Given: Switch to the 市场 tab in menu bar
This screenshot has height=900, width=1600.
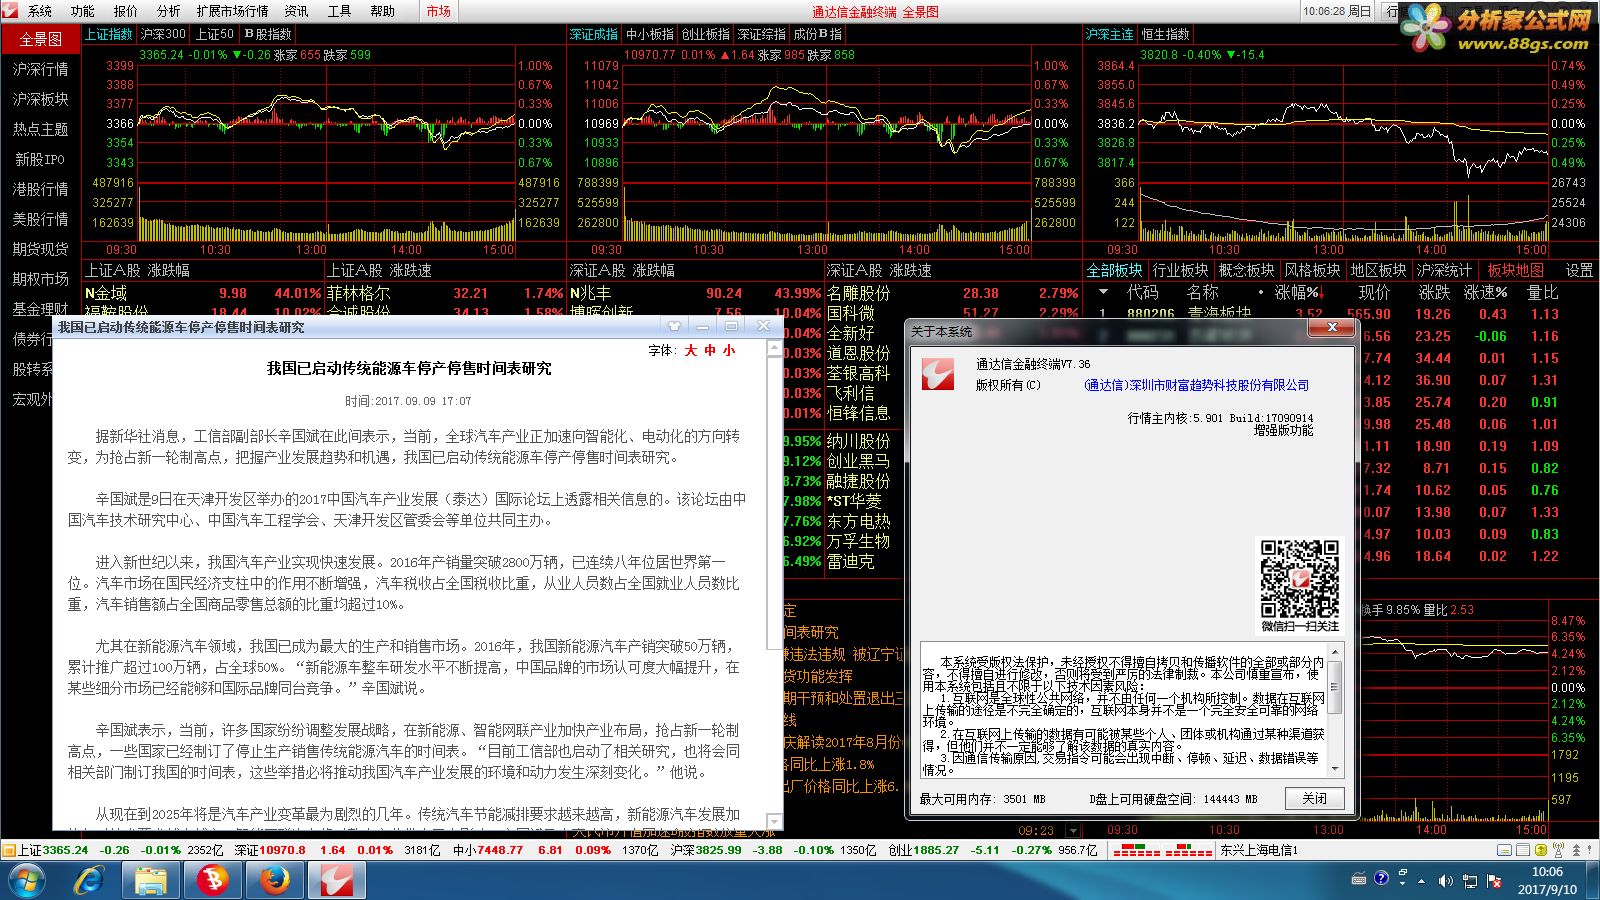Looking at the screenshot, I should click(x=438, y=11).
